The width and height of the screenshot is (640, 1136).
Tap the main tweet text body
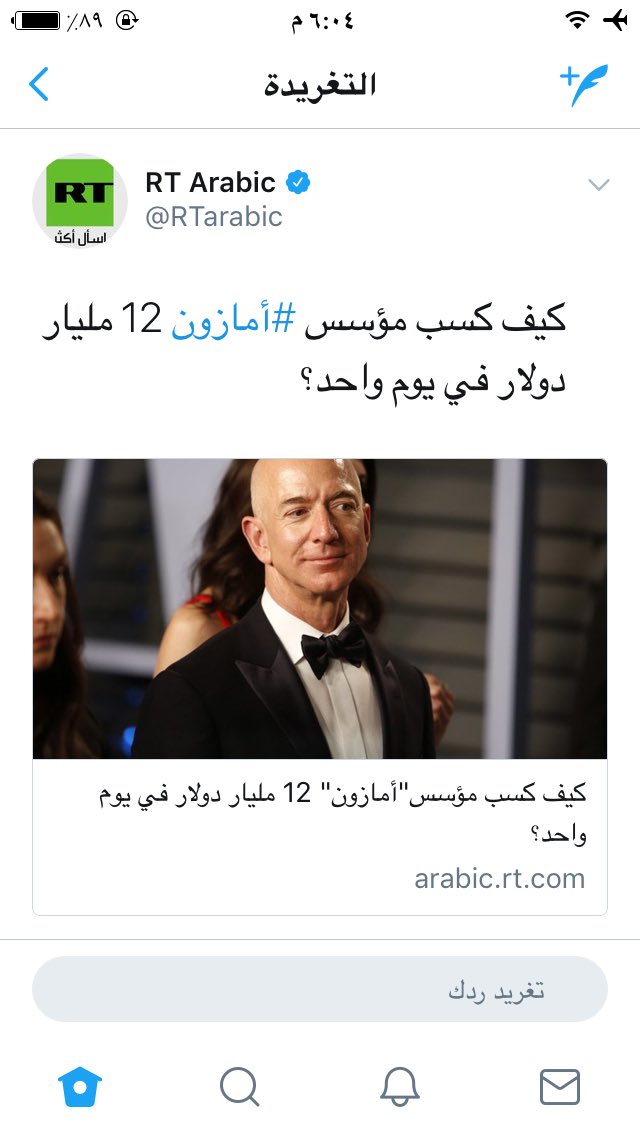tap(304, 350)
